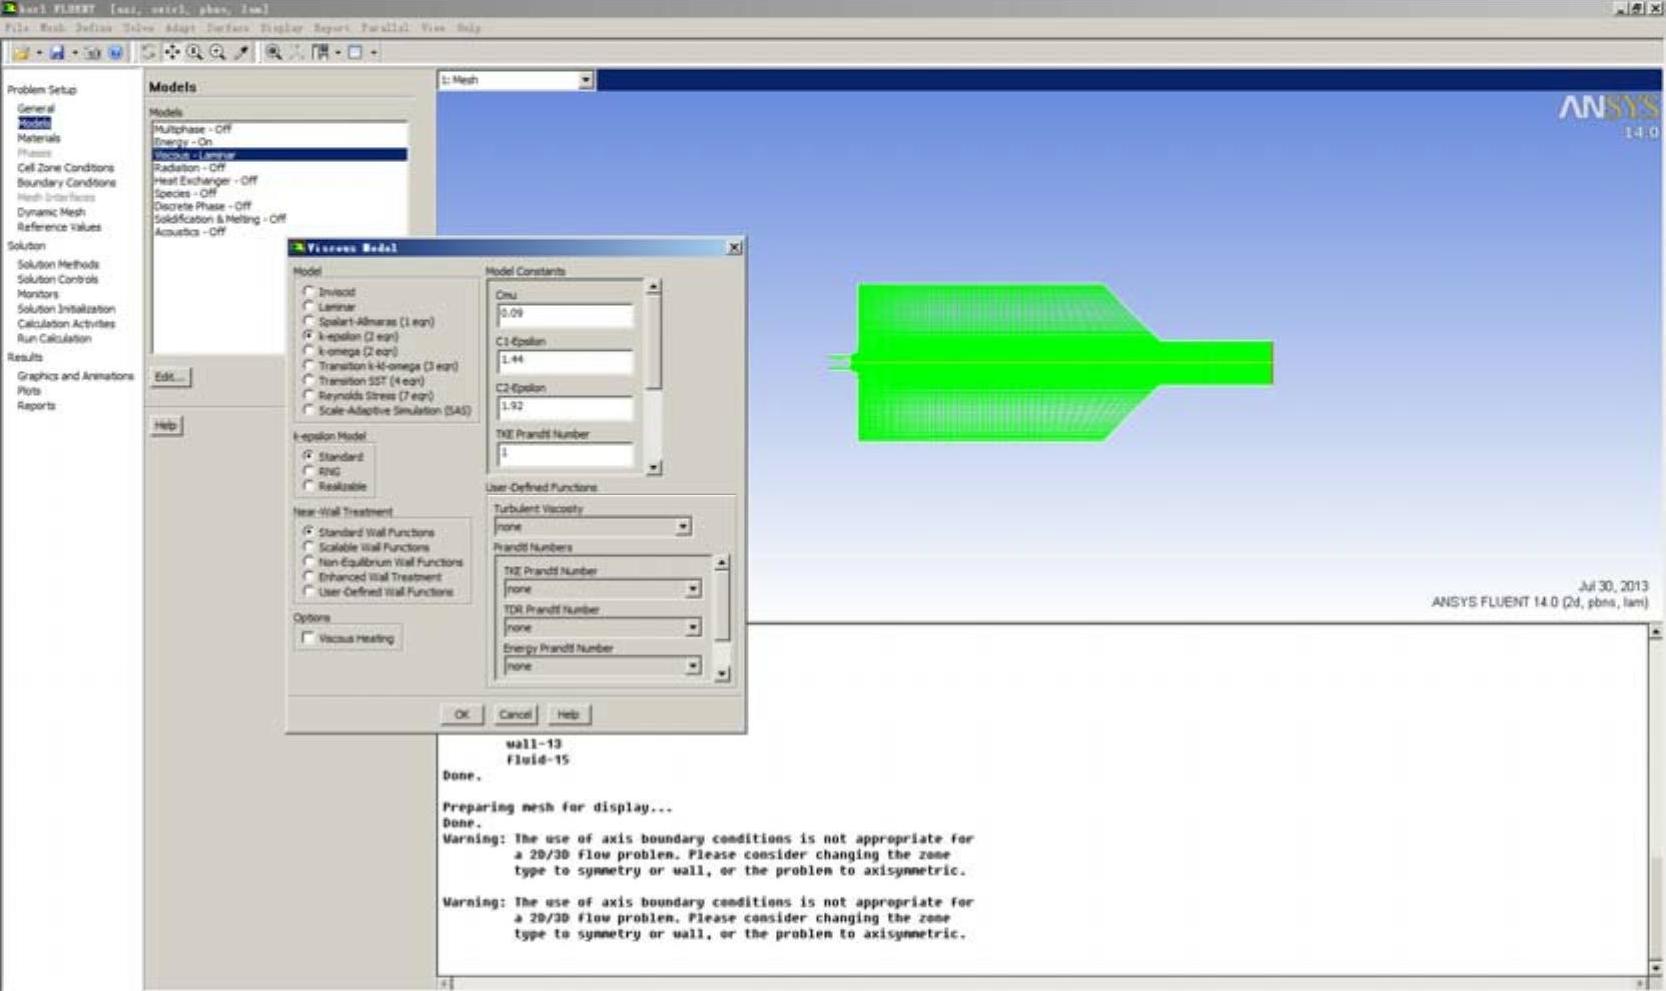Open the Mesh menu

coord(51,28)
